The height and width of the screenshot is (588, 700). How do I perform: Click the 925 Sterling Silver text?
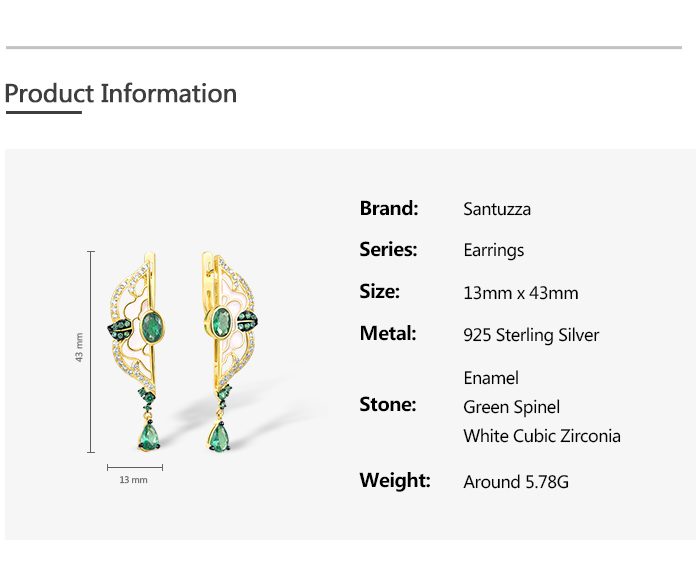click(531, 335)
